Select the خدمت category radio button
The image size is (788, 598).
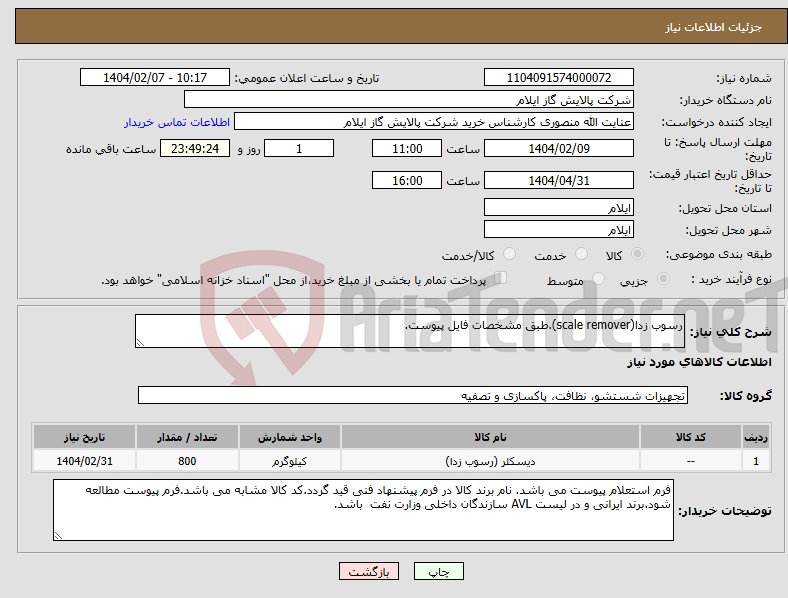coord(581,254)
